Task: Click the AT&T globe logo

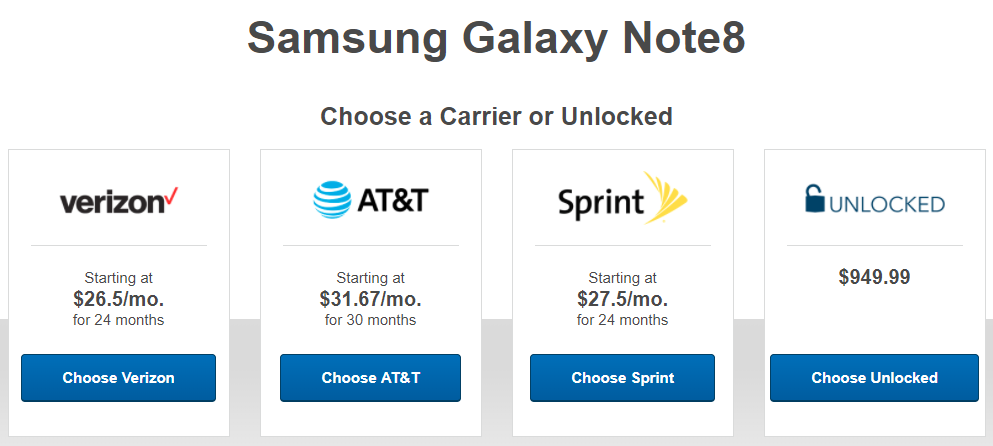Action: (332, 200)
